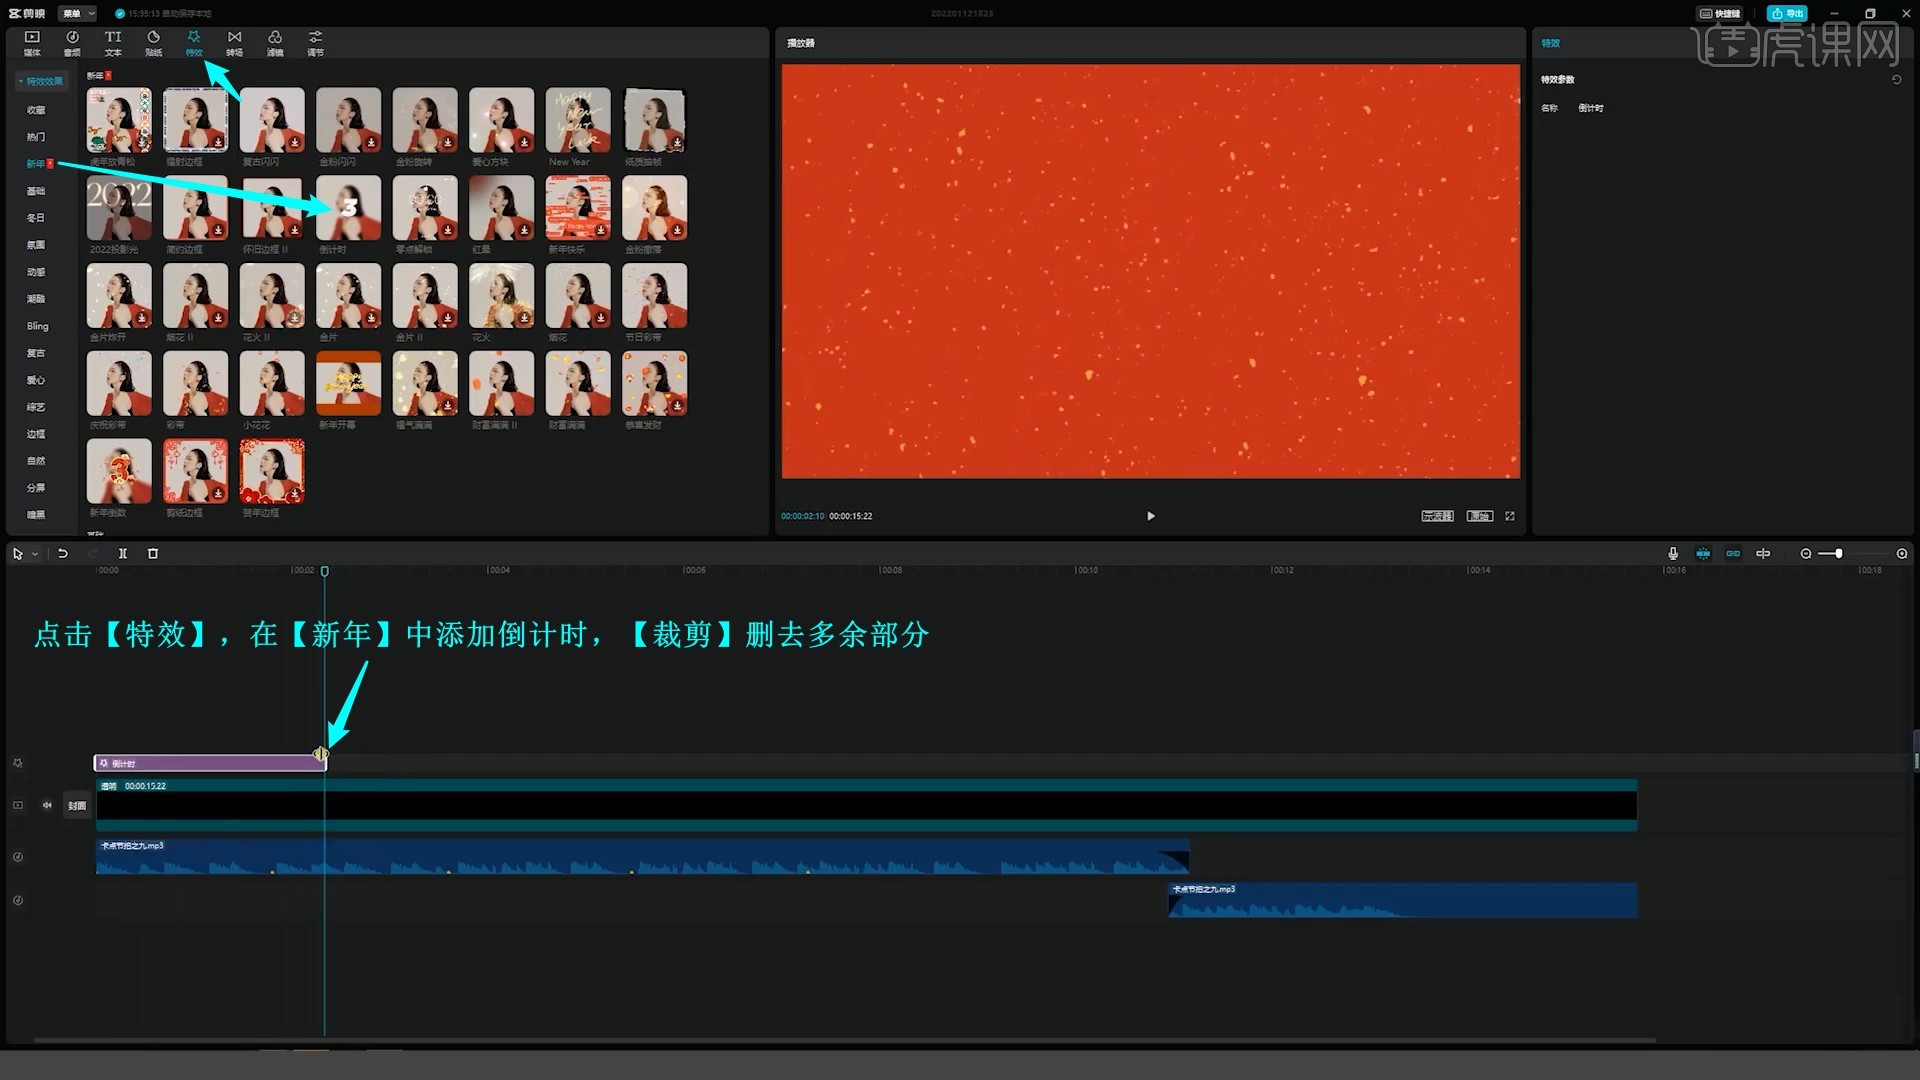1920x1080 pixels.
Task: Select the first audio clip on the timeline
Action: point(642,856)
